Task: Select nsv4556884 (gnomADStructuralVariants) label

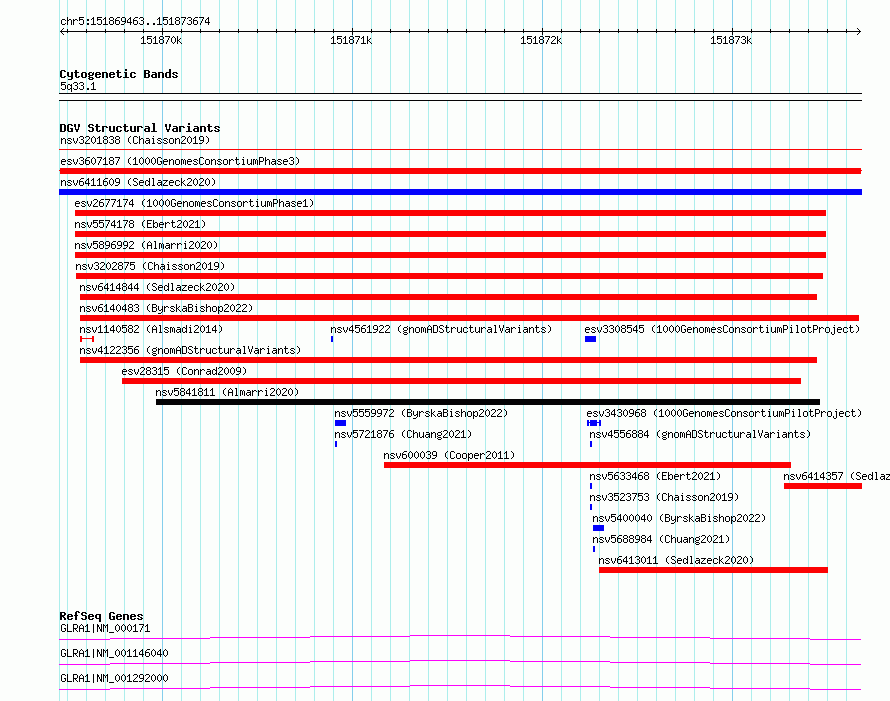Action: coord(700,434)
